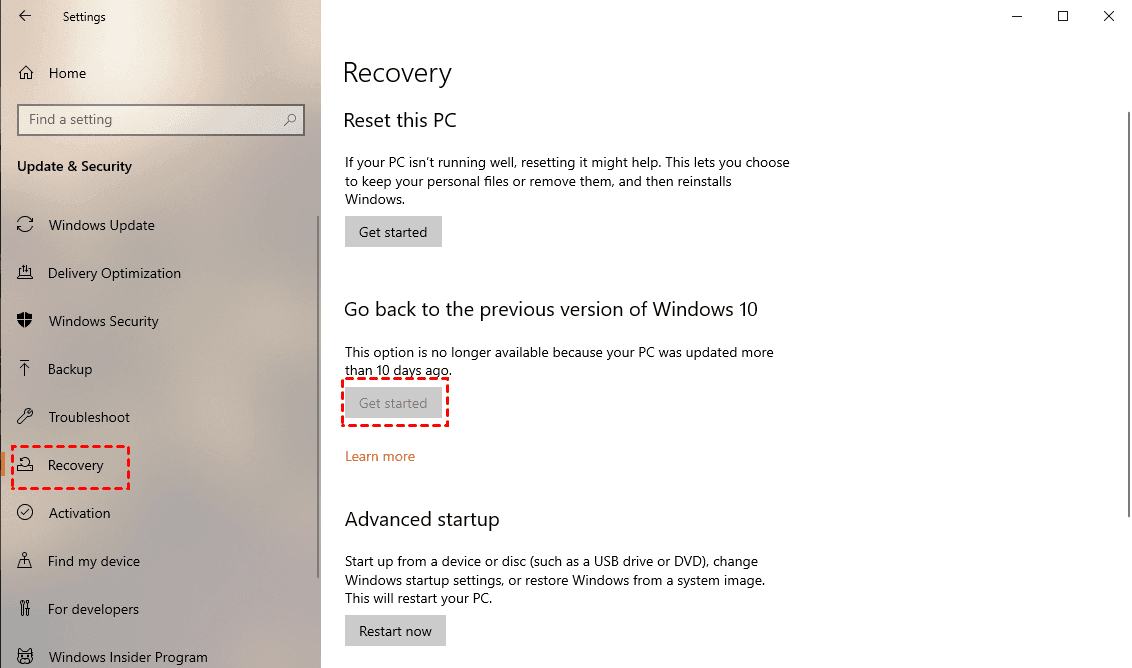Click the Windows Update sync icon

26,225
